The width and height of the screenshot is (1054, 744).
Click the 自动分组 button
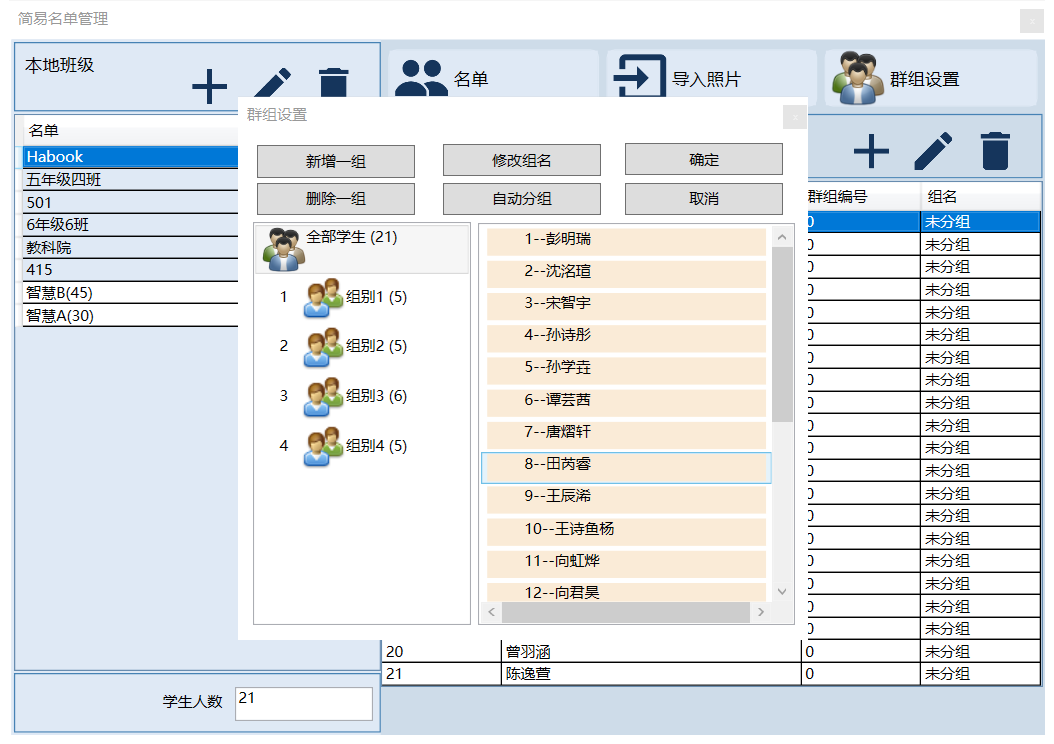521,198
